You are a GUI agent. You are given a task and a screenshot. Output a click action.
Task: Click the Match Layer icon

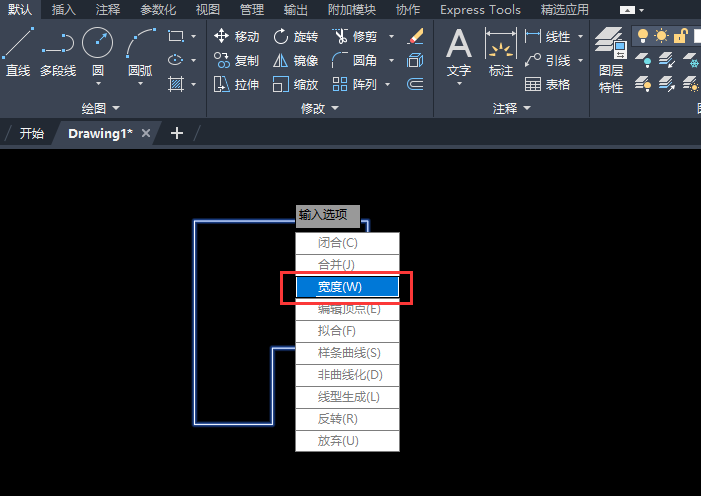click(667, 84)
